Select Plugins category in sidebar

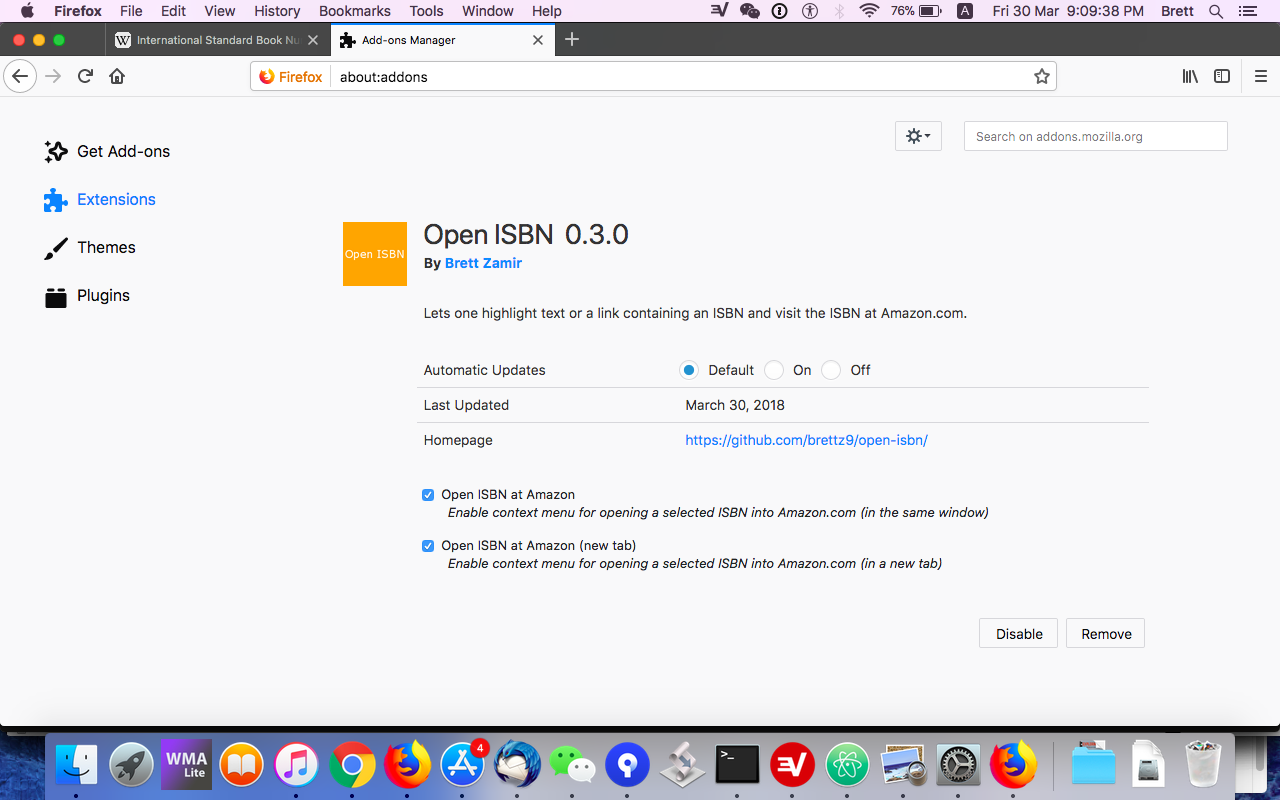click(x=88, y=296)
